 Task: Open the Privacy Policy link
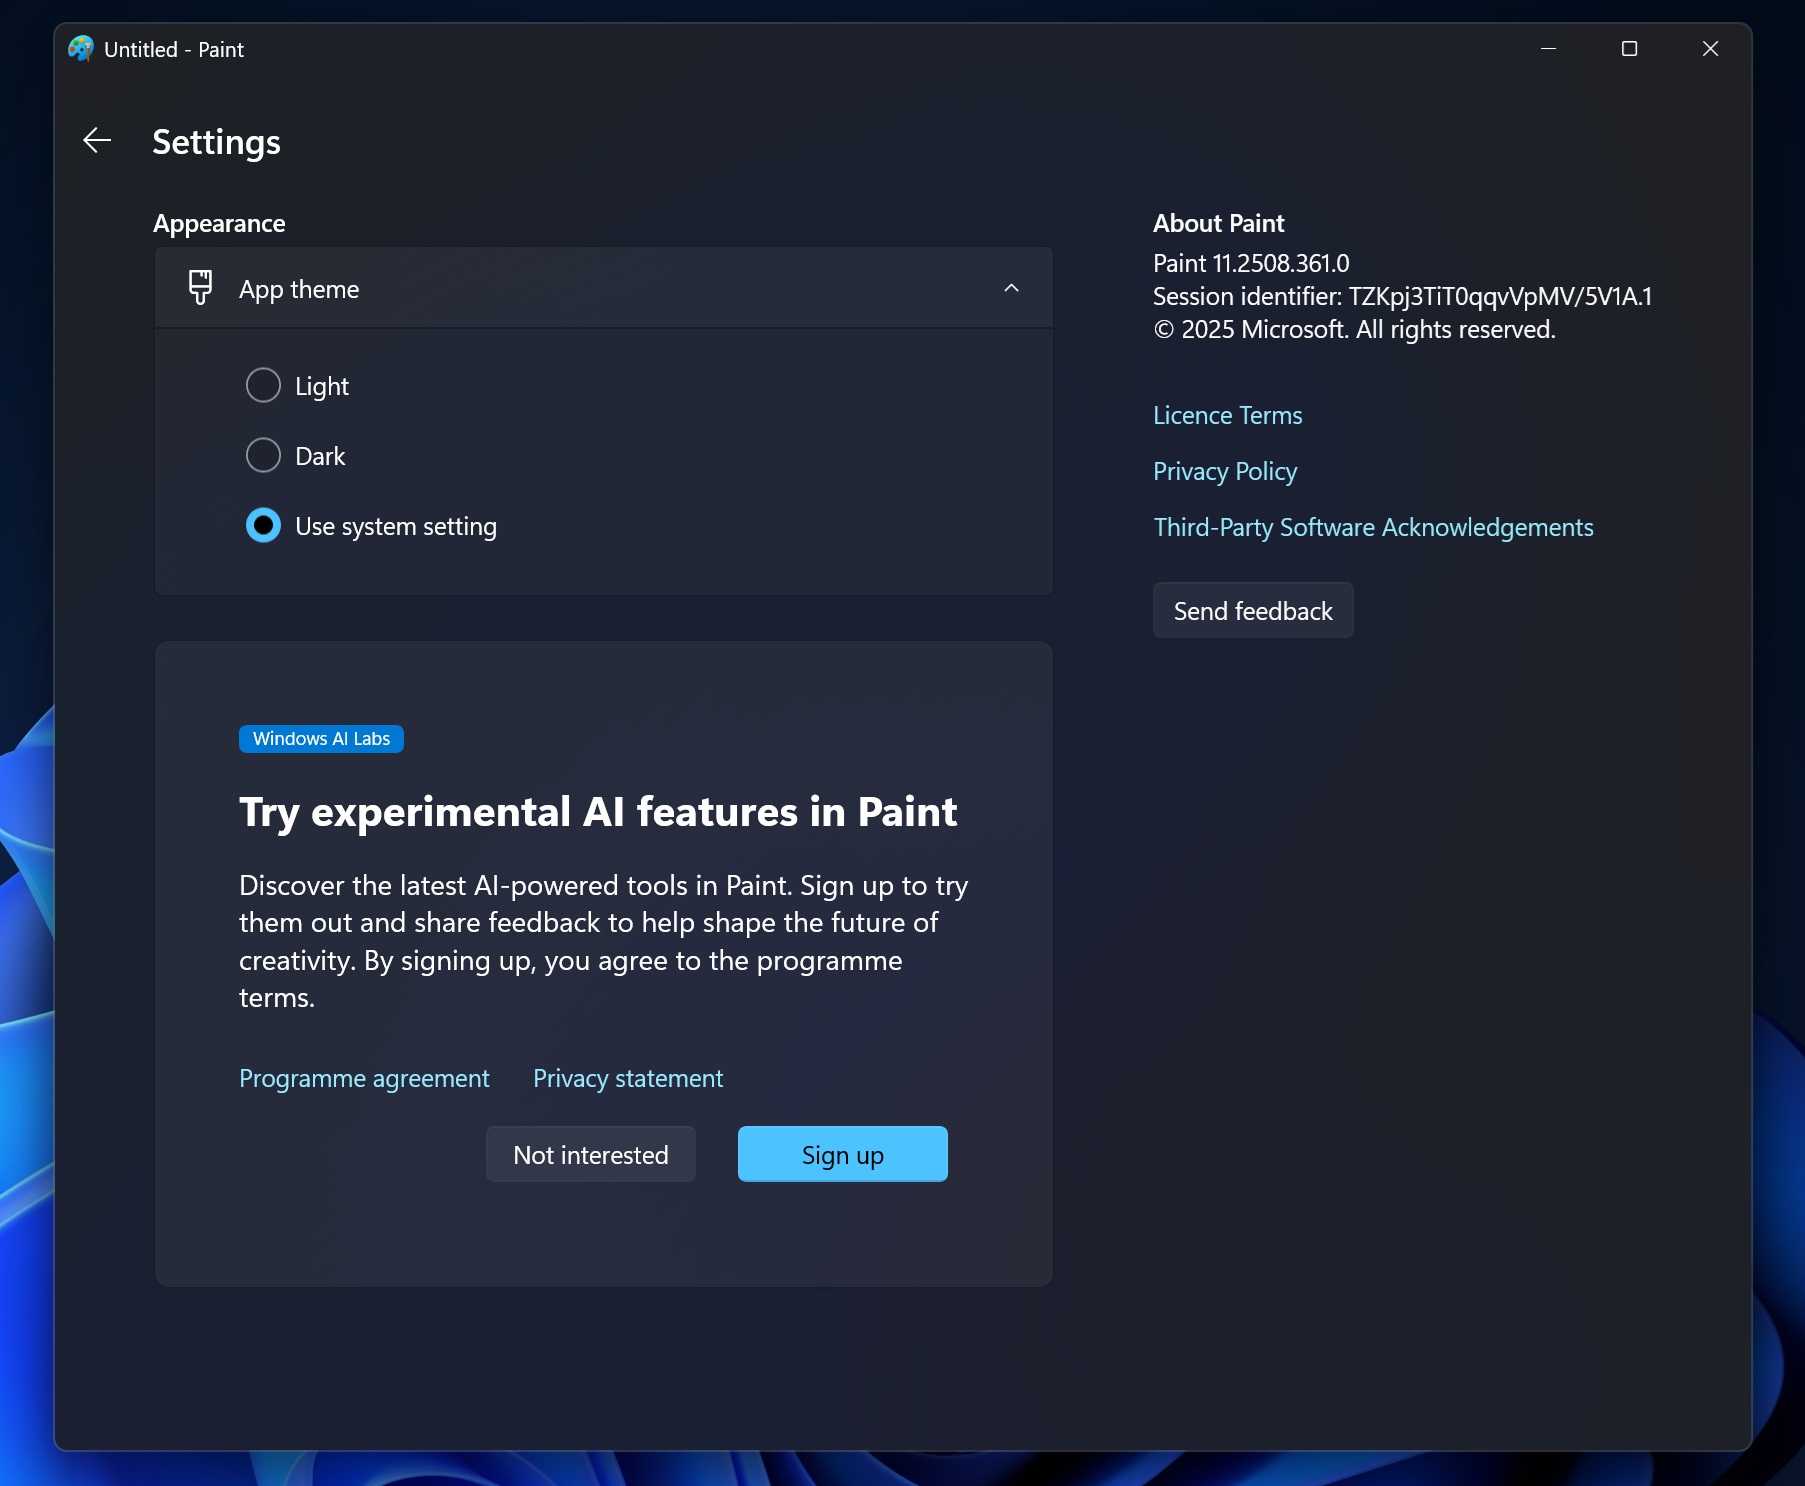click(x=1224, y=472)
